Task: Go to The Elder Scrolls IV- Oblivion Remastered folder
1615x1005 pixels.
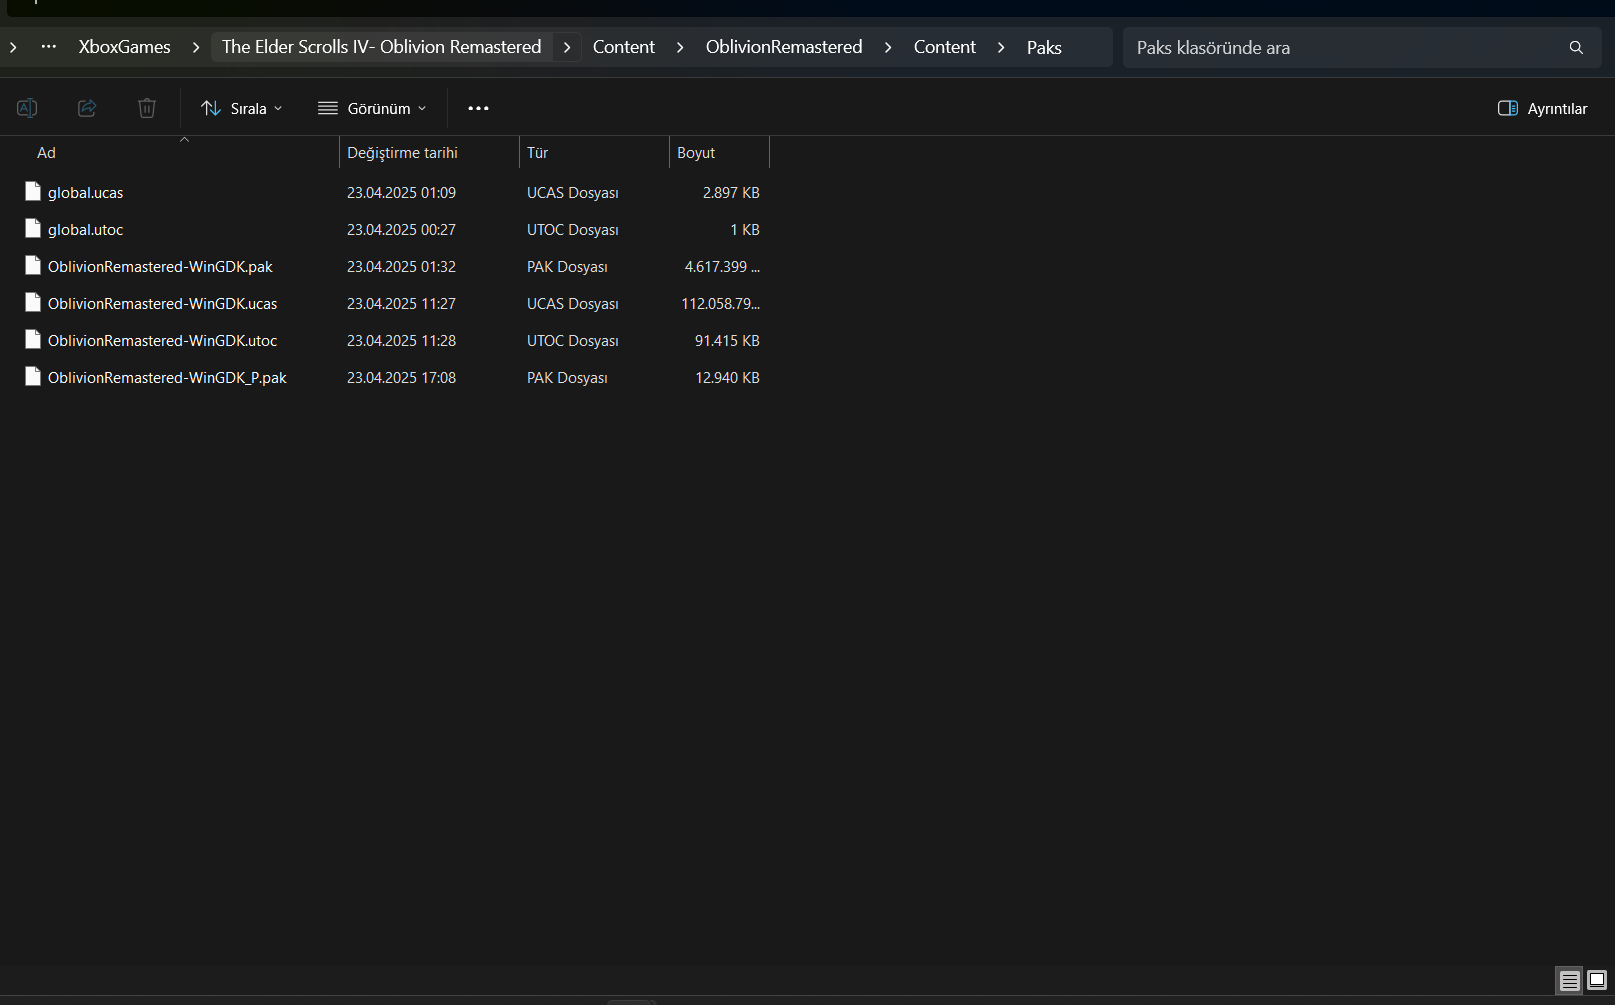Action: coord(382,47)
